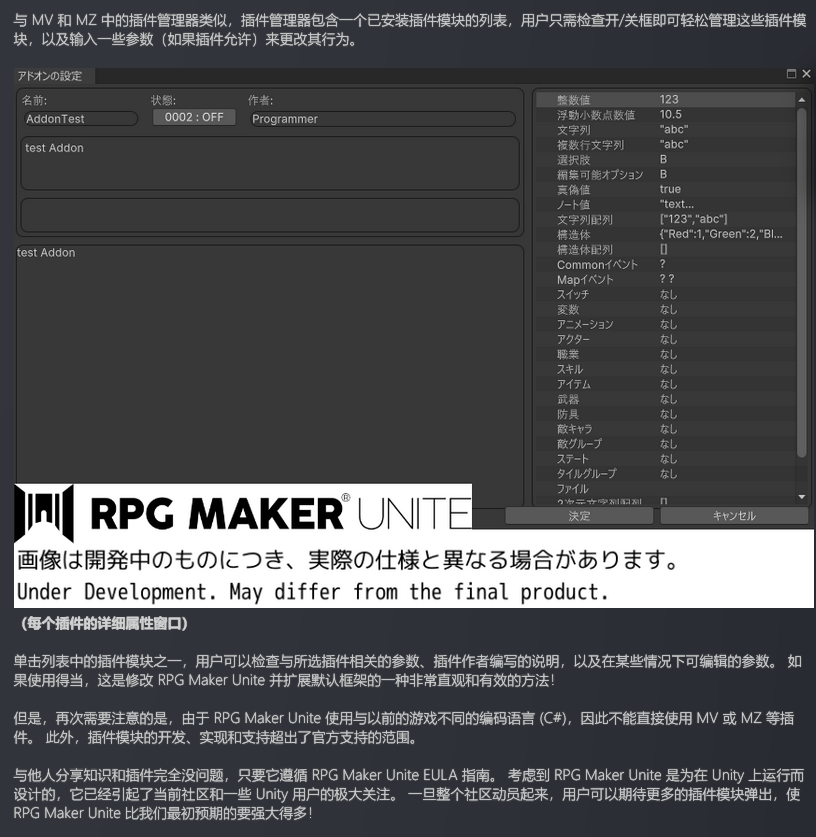The image size is (816, 837).
Task: Click the Programmer author field
Action: [383, 119]
